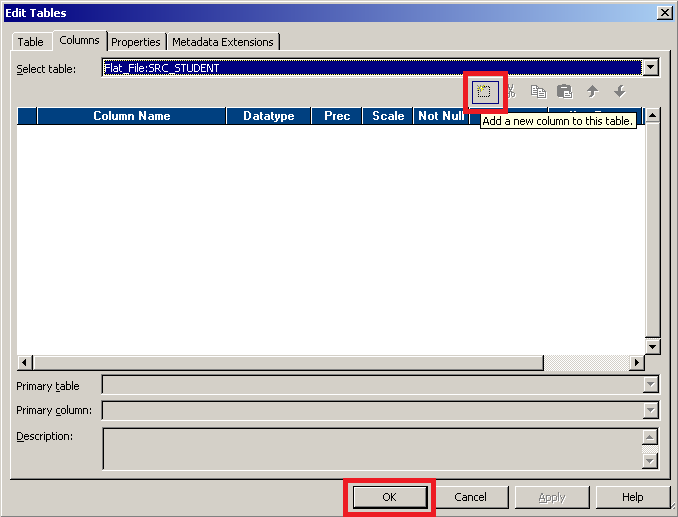Close the Edit Tables dialog
The image size is (678, 517).
(665, 13)
